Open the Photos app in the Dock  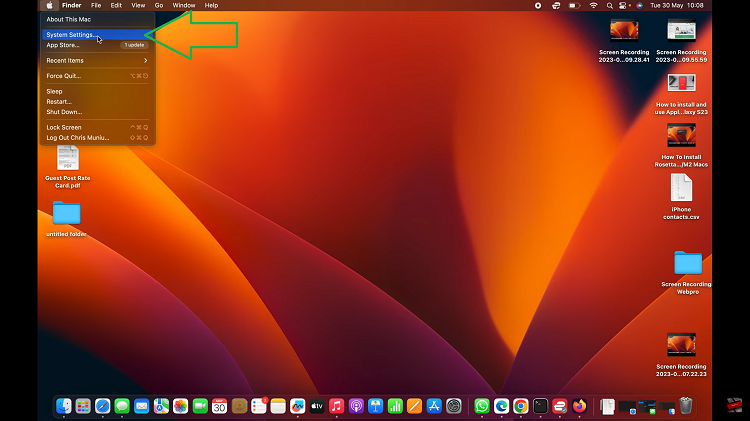tap(180, 406)
